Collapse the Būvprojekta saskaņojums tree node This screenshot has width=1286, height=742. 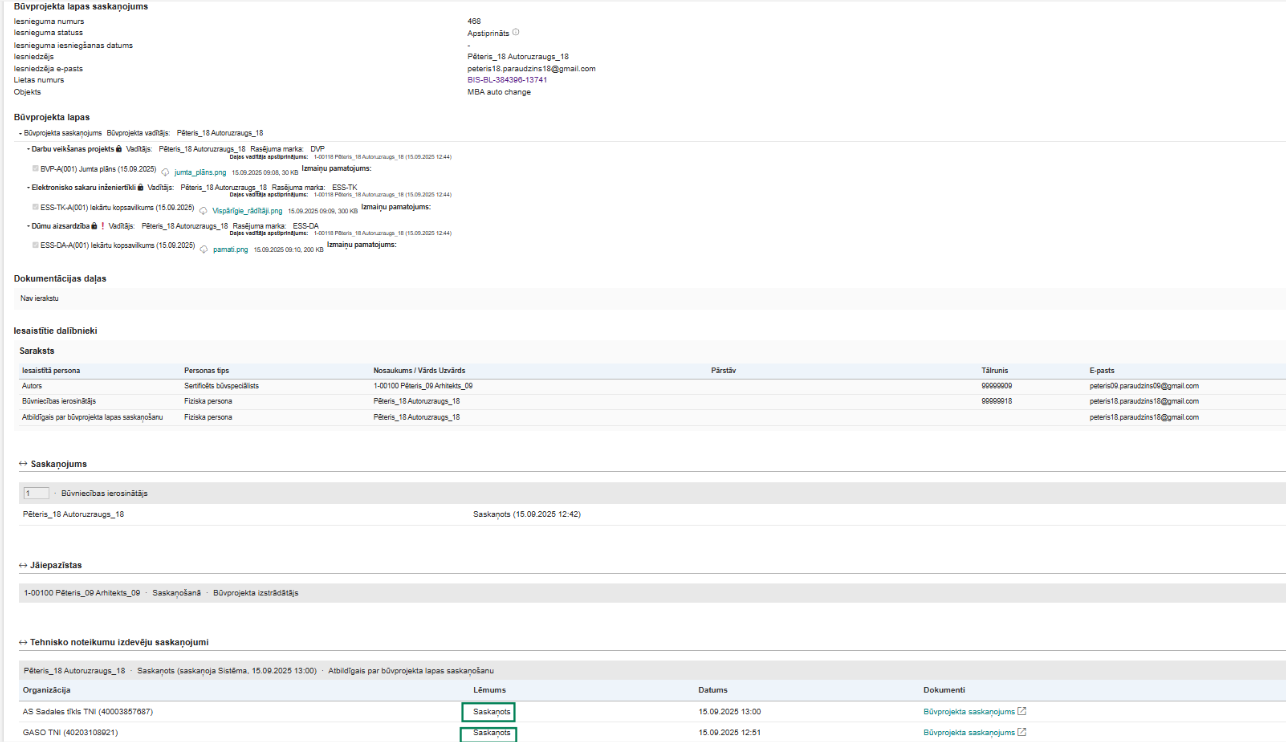coord(19,132)
